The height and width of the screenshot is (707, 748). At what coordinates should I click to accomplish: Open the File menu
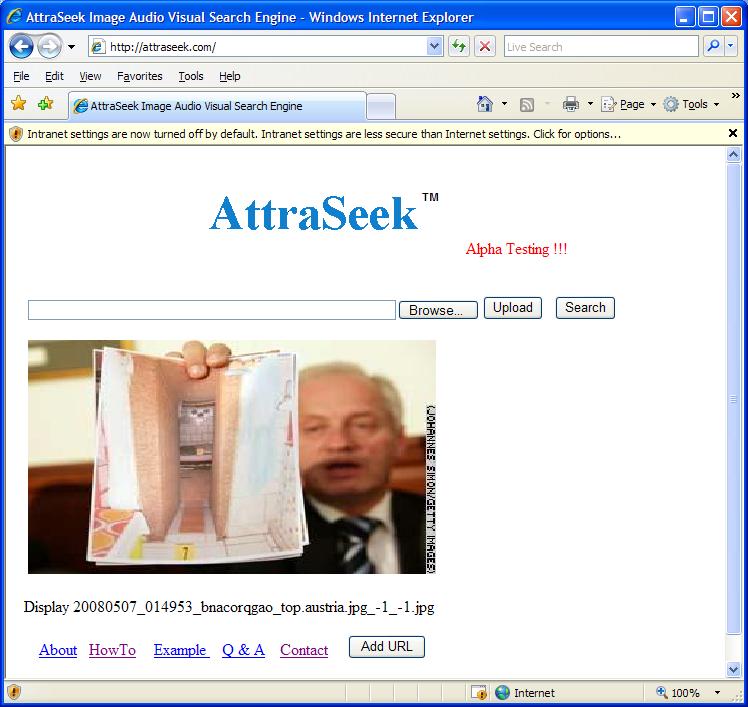click(21, 76)
